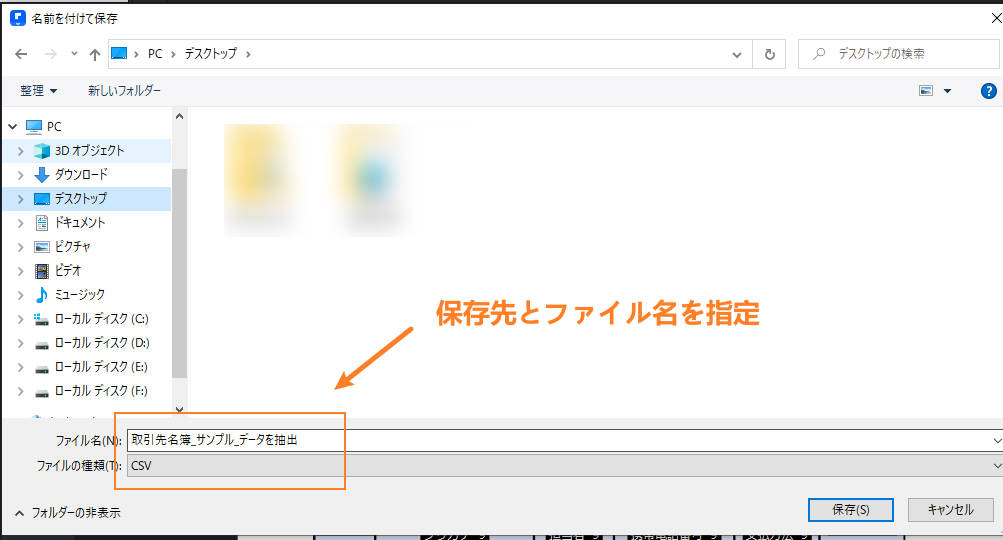Go back with the left arrow
Viewport: 1003px width, 540px height.
coord(21,54)
